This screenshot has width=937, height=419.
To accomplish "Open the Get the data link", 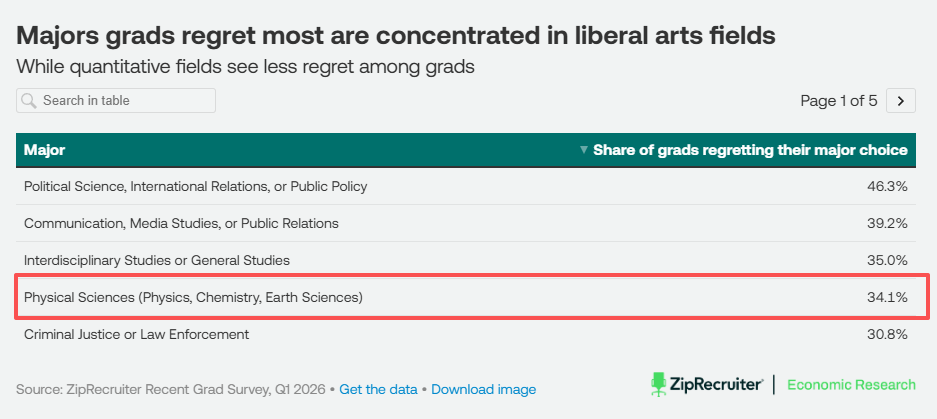I will [378, 390].
